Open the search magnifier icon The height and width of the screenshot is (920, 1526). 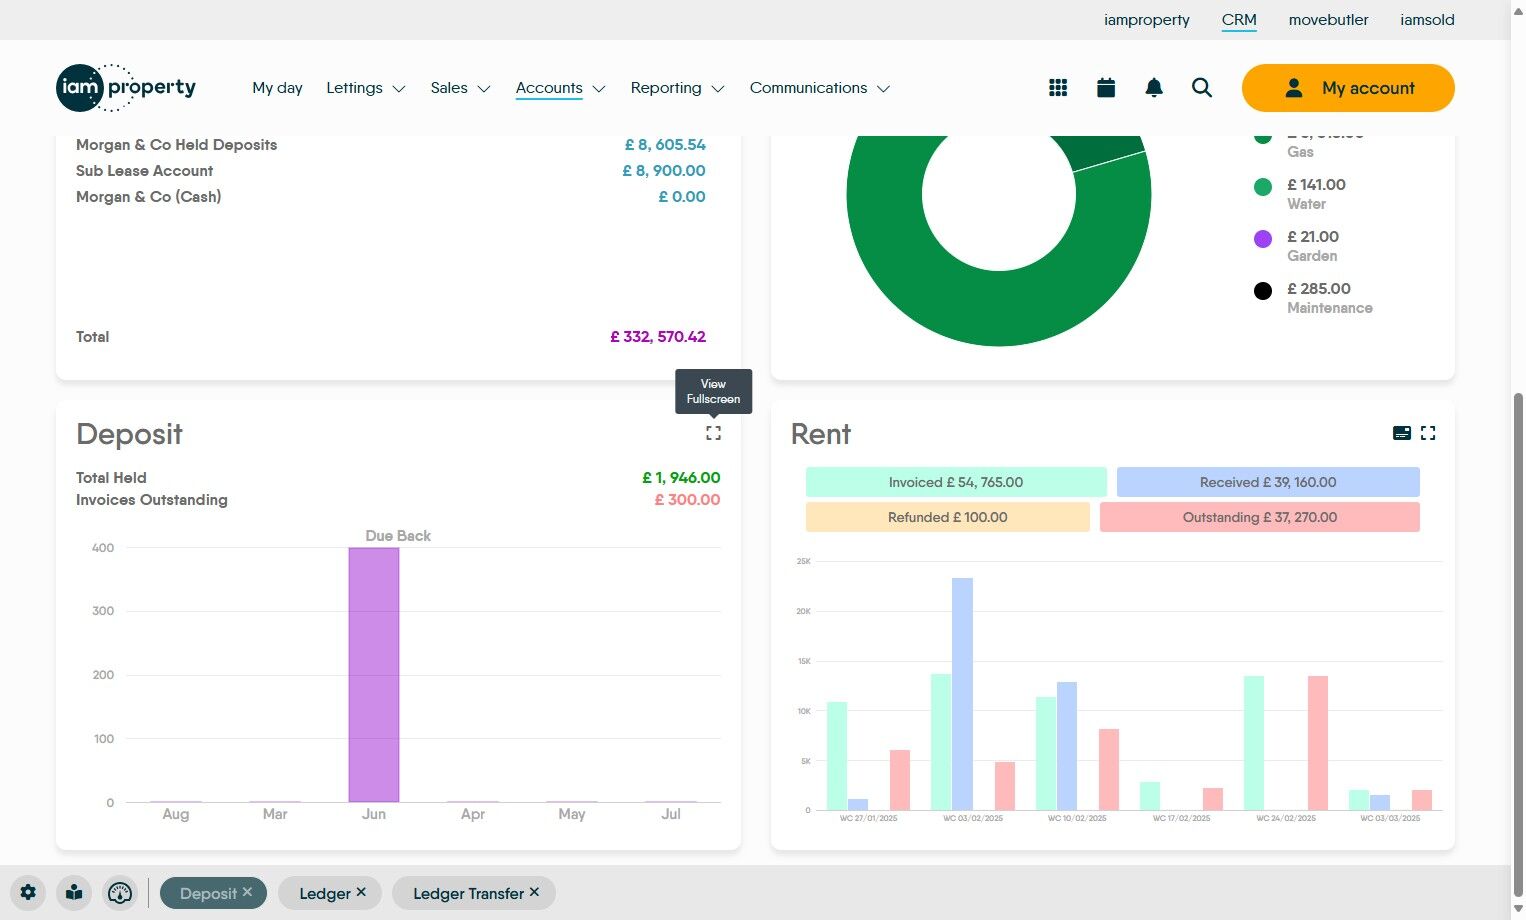point(1202,88)
